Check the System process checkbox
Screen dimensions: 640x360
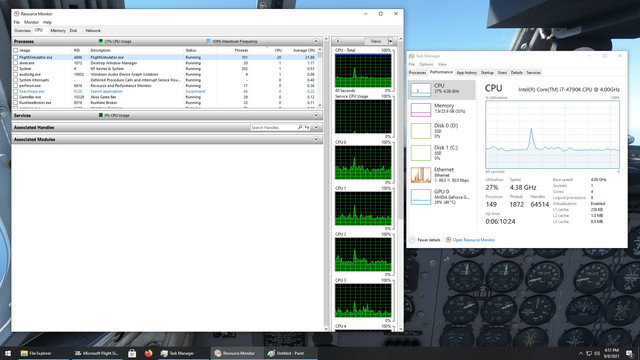pyautogui.click(x=16, y=69)
